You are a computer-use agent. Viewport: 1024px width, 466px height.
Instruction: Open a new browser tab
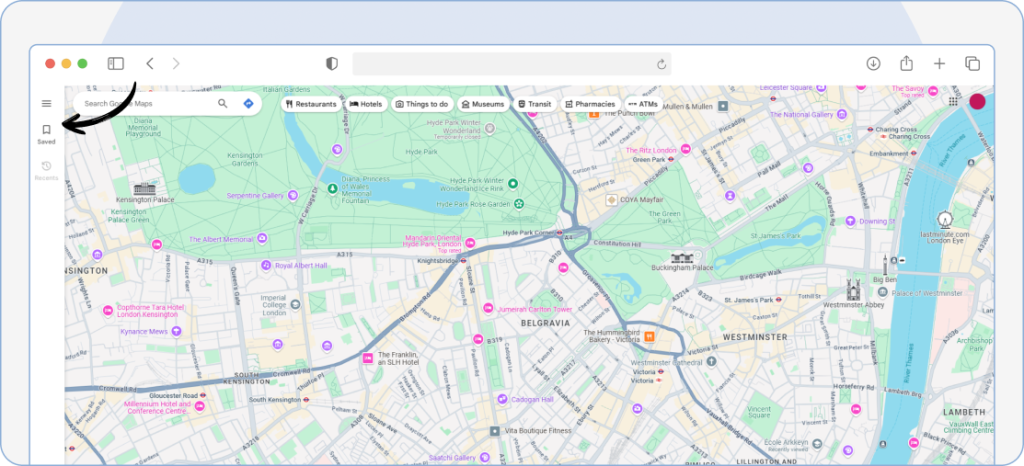tap(939, 63)
